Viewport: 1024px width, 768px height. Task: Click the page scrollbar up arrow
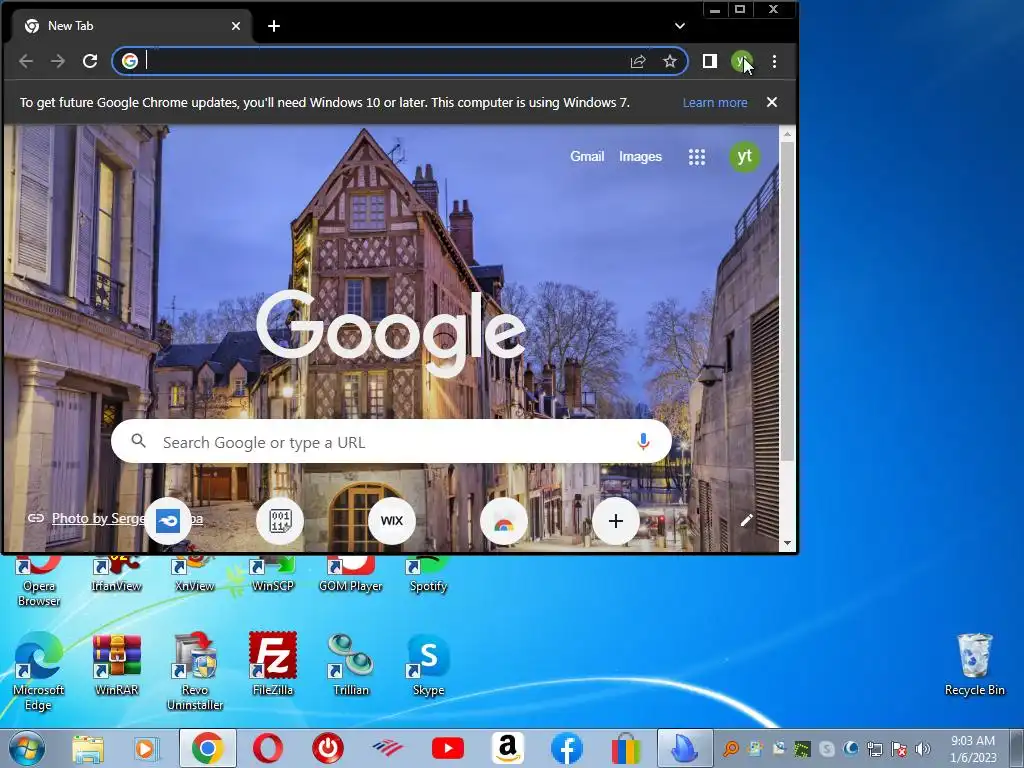click(x=787, y=134)
